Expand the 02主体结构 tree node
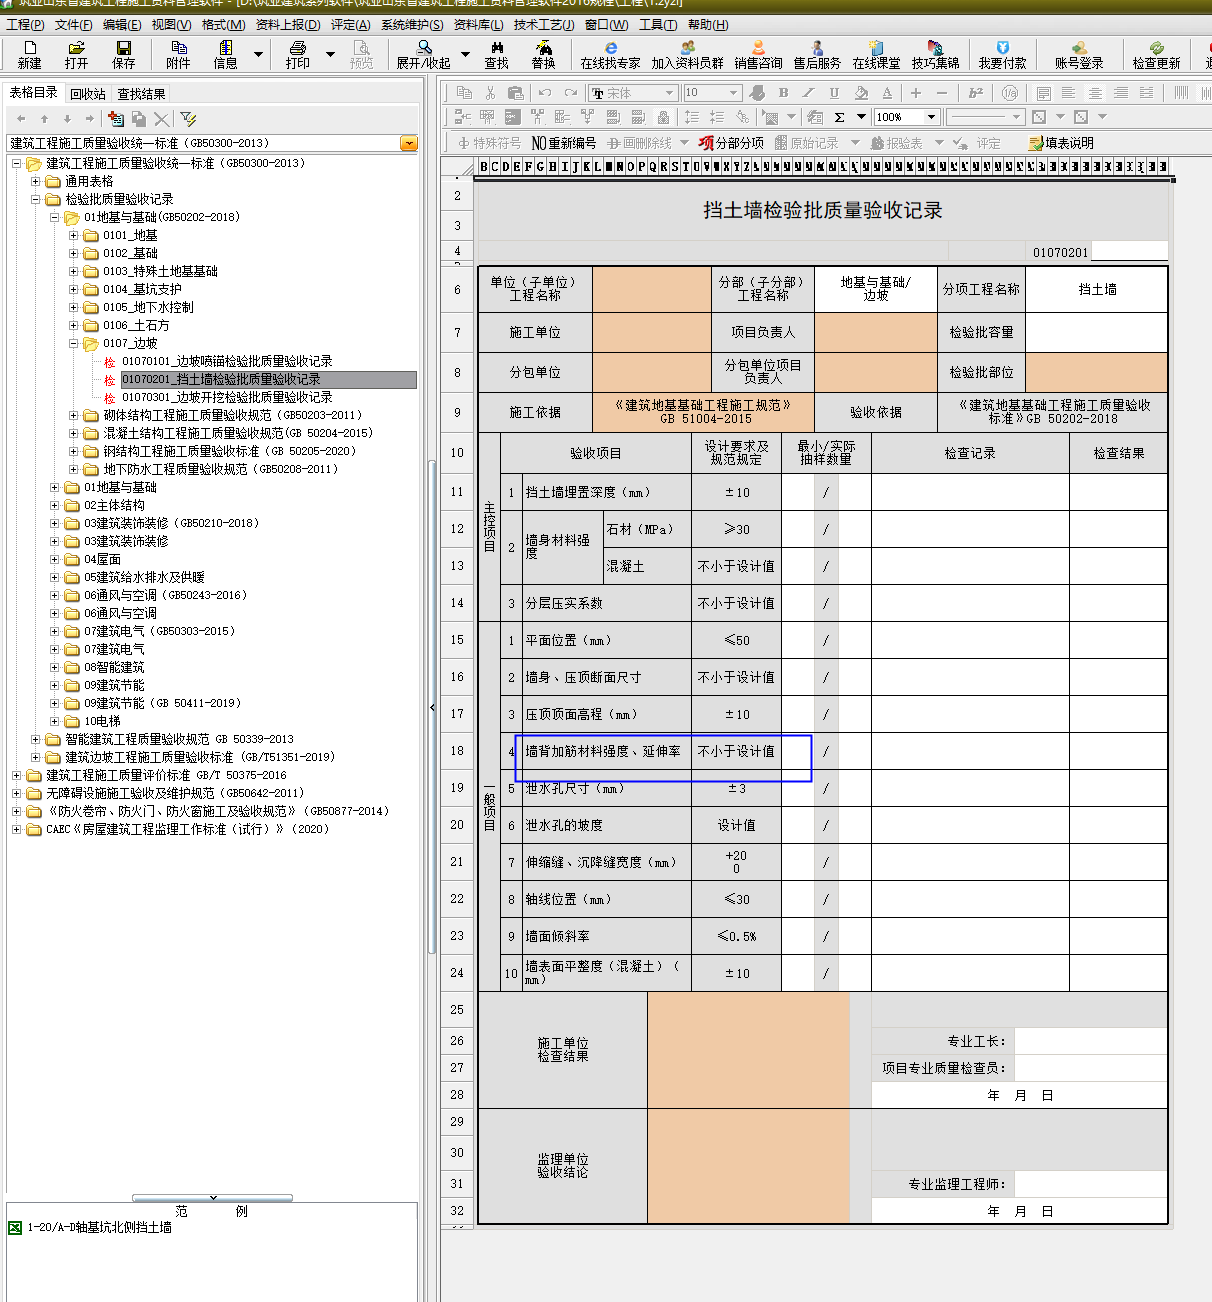 pos(54,505)
